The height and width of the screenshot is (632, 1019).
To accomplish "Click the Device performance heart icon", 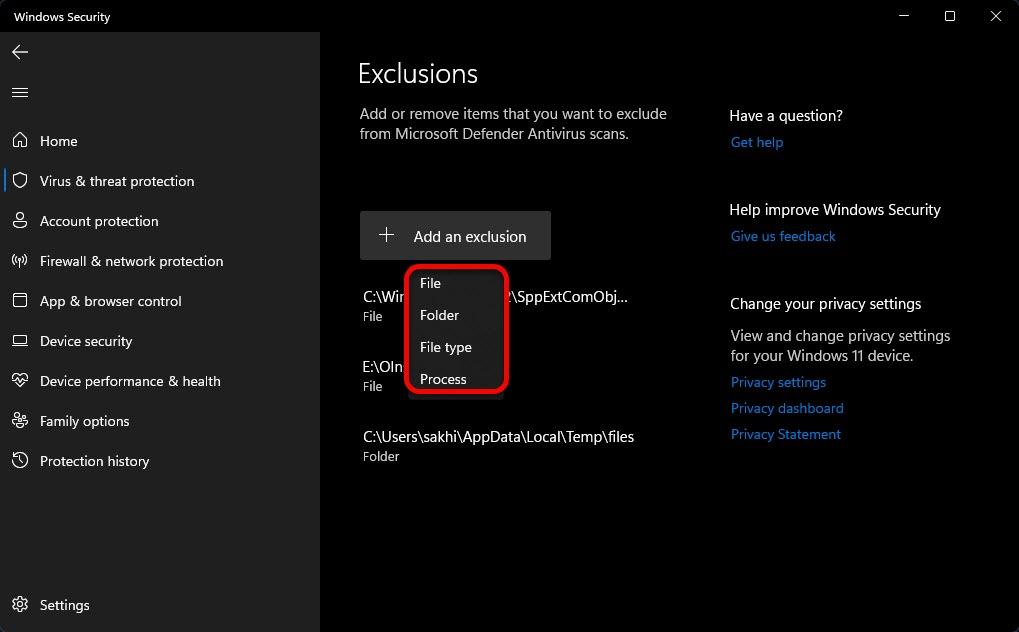I will coord(20,380).
